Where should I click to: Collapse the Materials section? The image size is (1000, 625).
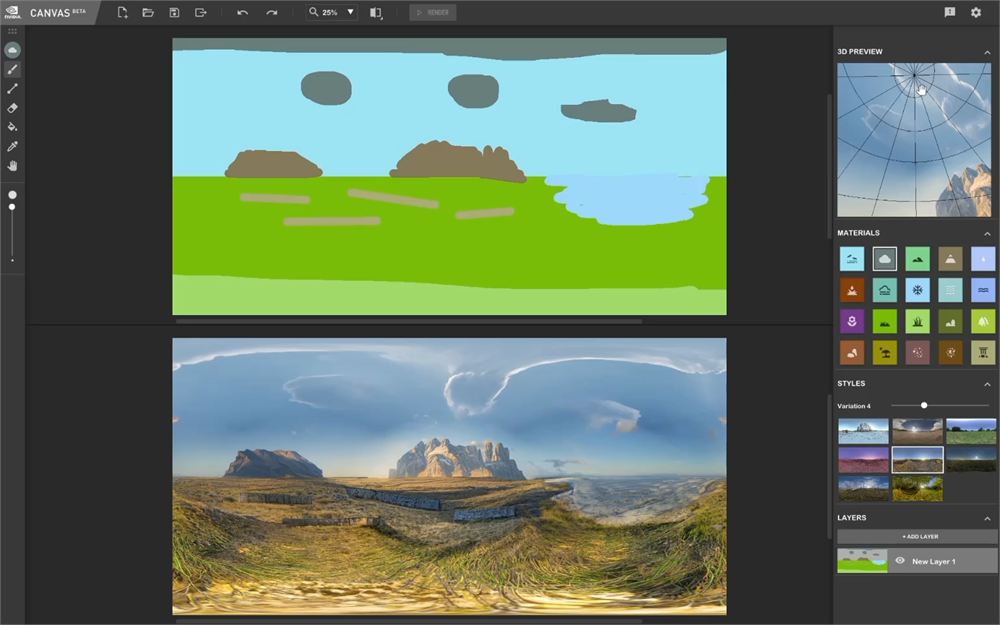click(x=987, y=233)
